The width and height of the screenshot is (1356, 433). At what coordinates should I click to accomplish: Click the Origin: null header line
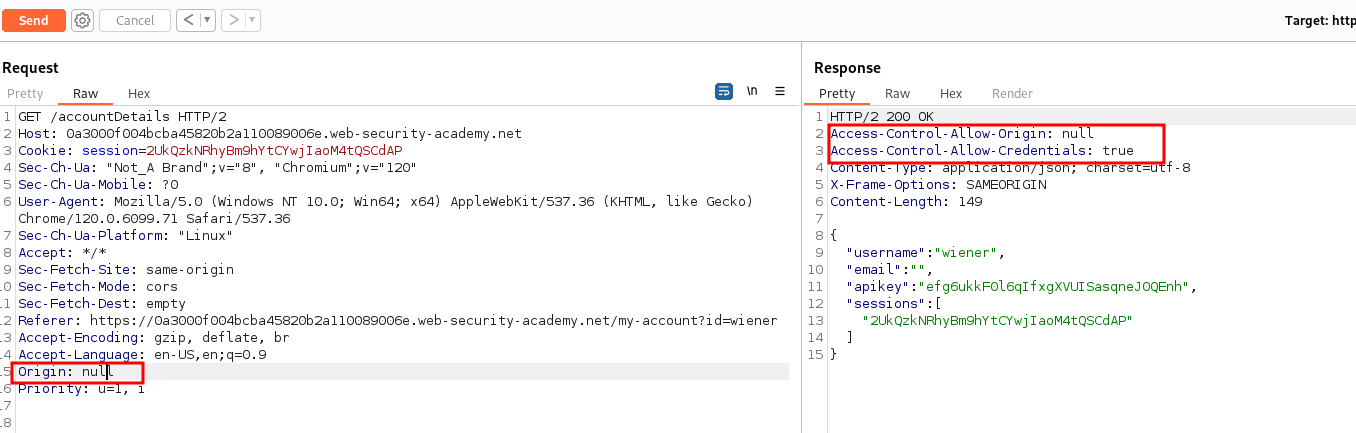click(66, 372)
